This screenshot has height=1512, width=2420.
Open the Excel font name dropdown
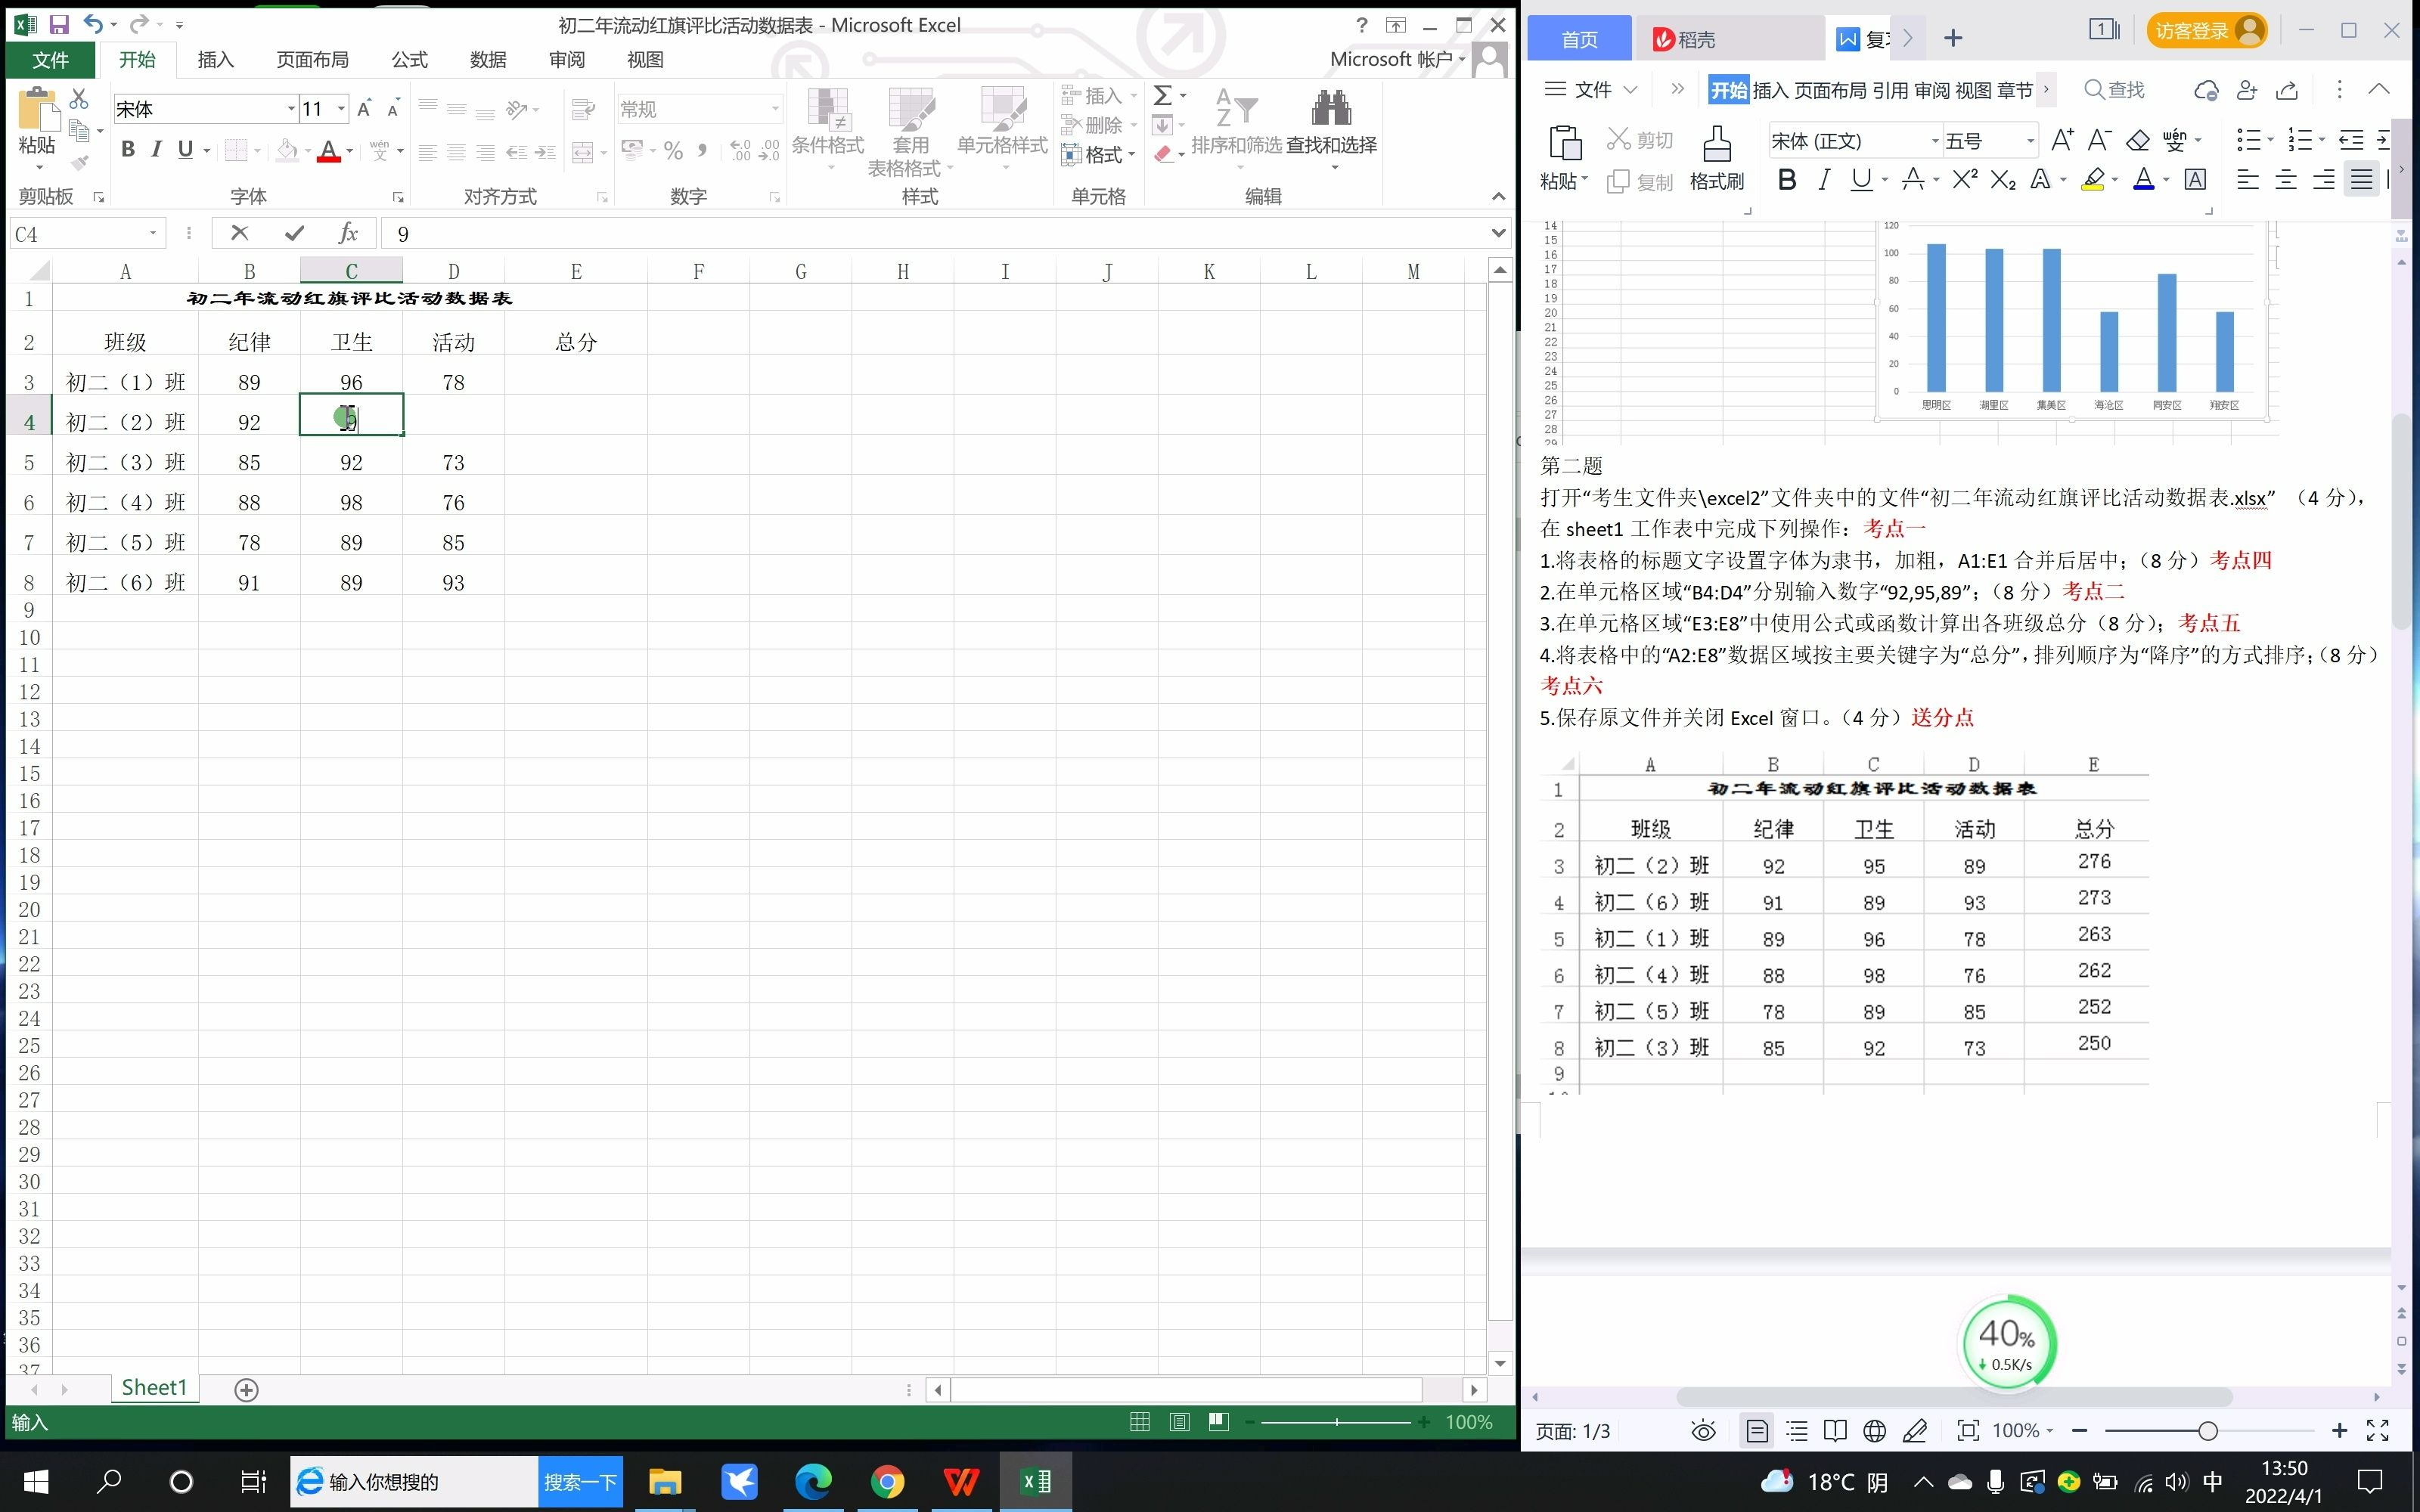pyautogui.click(x=291, y=109)
